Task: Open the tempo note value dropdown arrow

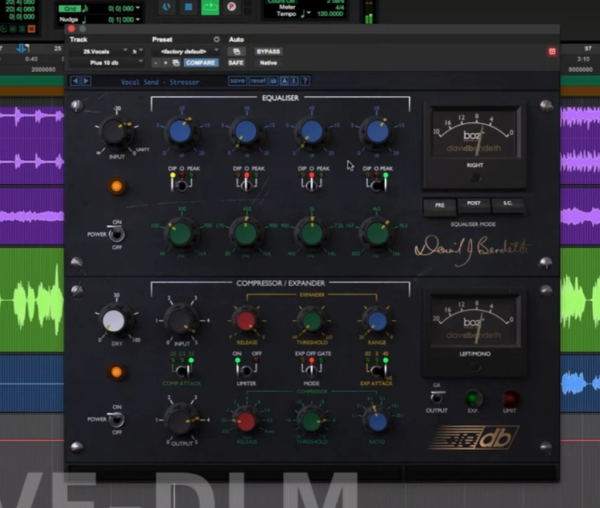Action: click(309, 13)
